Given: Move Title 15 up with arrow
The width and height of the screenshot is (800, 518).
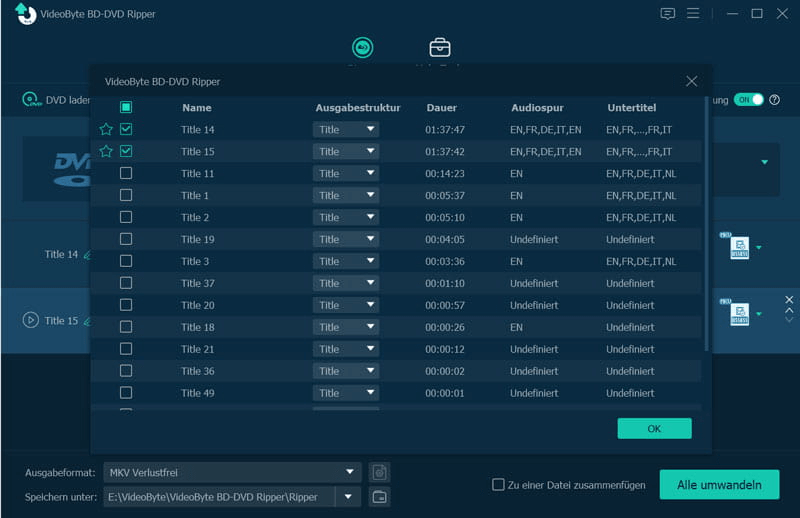Looking at the screenshot, I should (789, 310).
